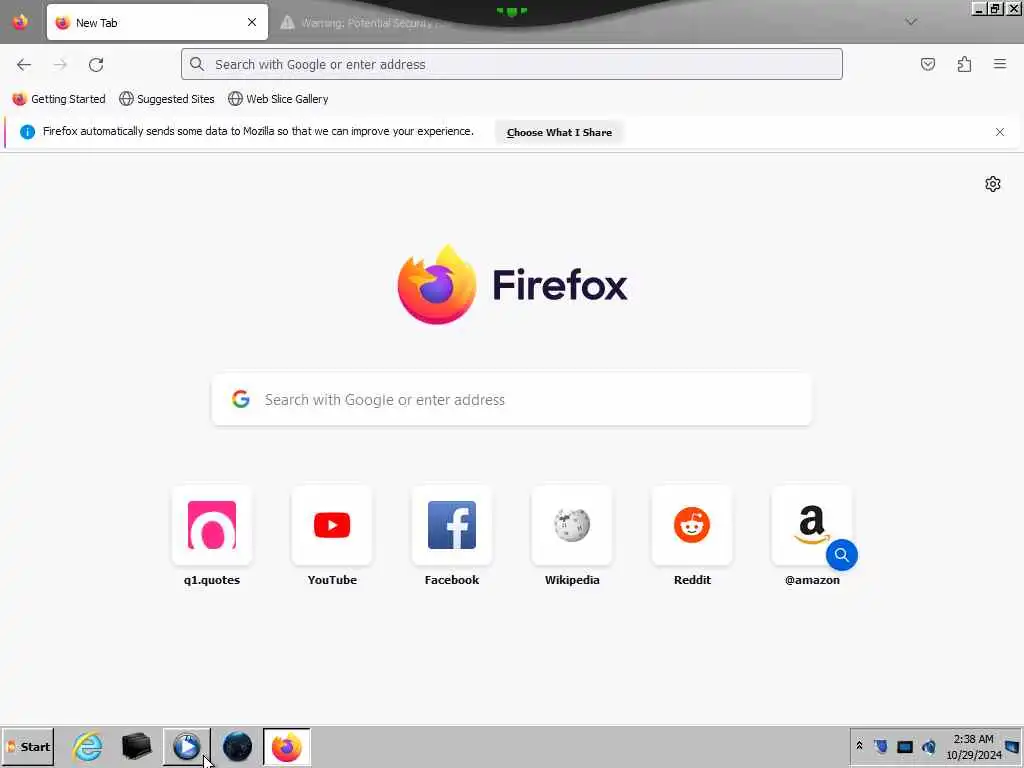Switch to the New Tab tab
Image resolution: width=1024 pixels, height=768 pixels.
tap(157, 22)
